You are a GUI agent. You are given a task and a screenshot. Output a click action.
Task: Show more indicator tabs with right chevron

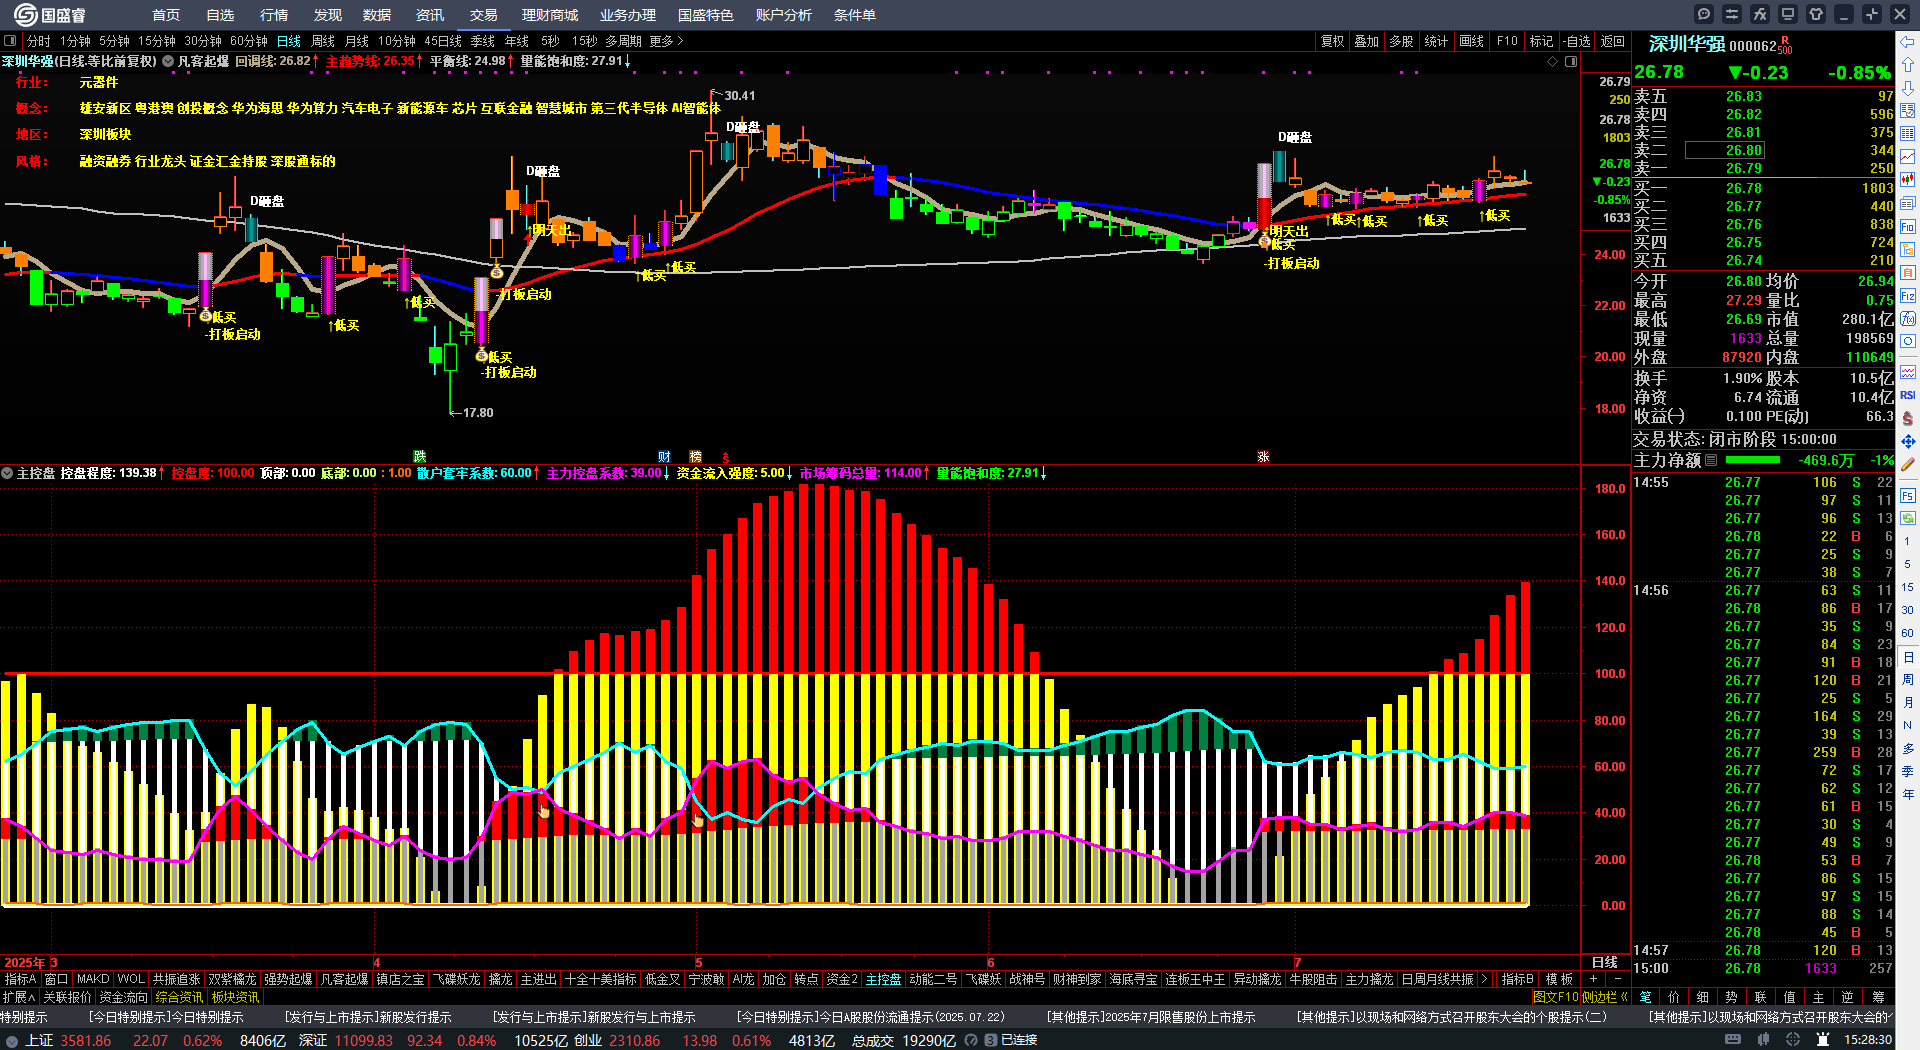pyautogui.click(x=1484, y=979)
